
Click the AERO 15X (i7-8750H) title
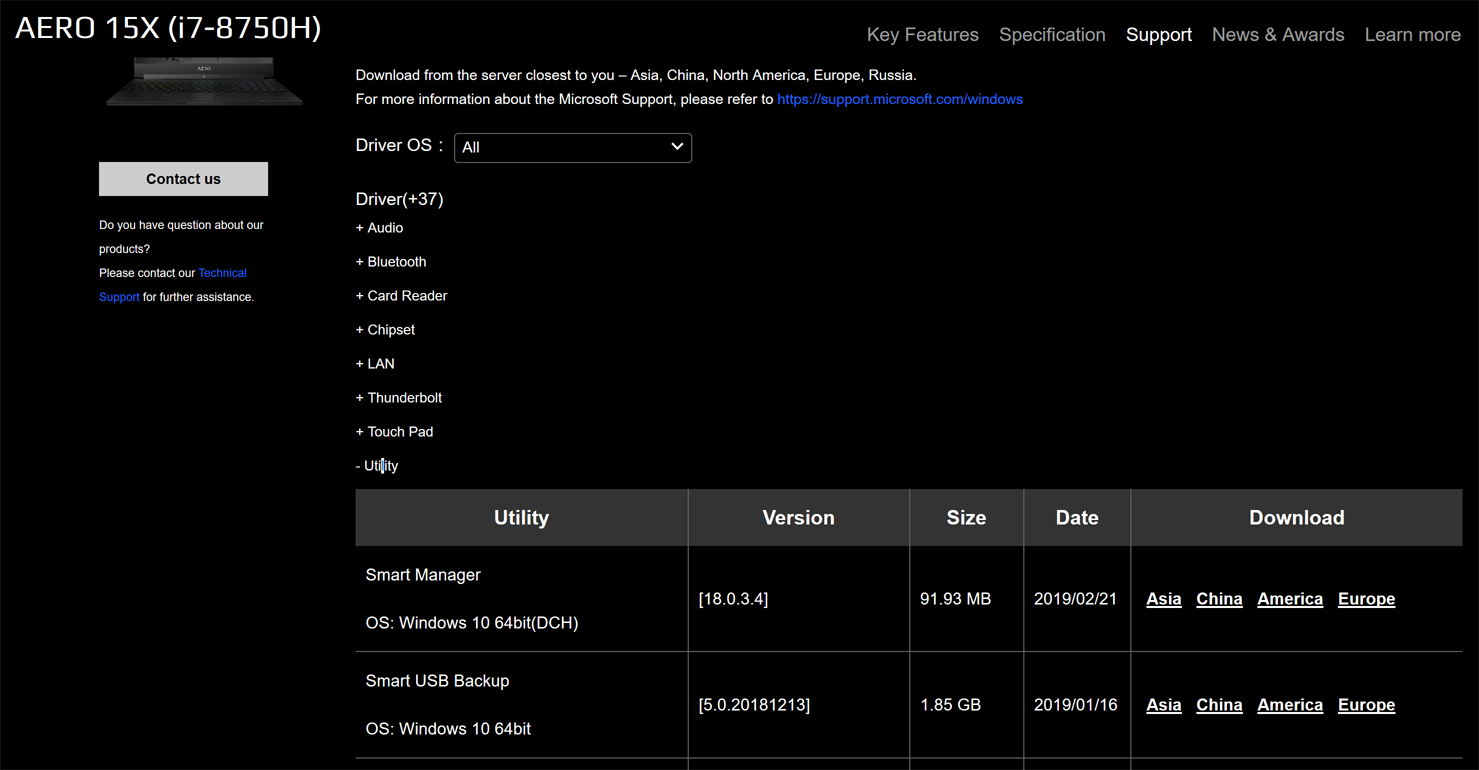(168, 28)
